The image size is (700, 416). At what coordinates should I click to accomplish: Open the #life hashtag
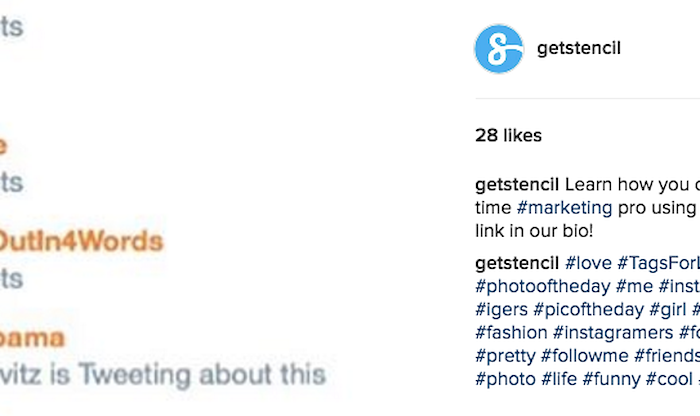click(559, 379)
